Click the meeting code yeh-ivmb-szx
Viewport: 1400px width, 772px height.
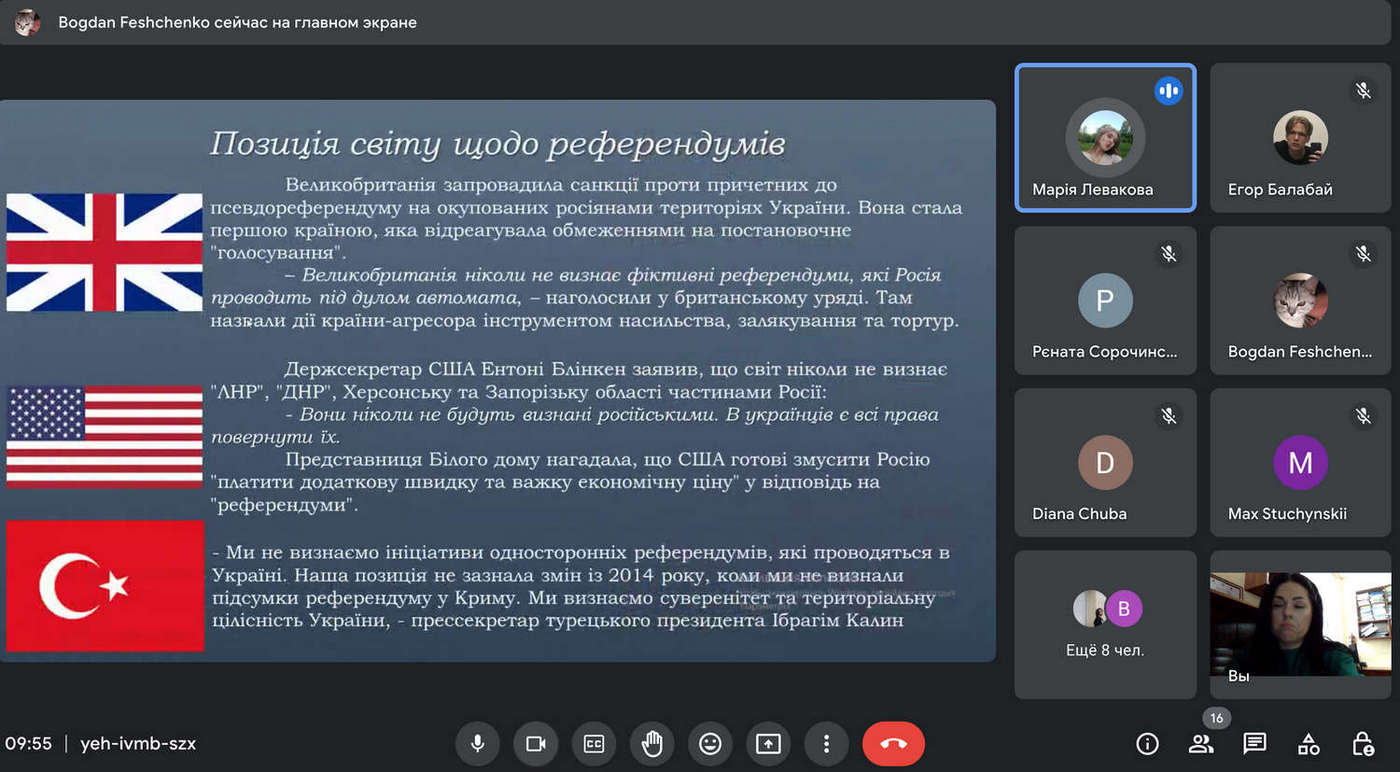[138, 744]
